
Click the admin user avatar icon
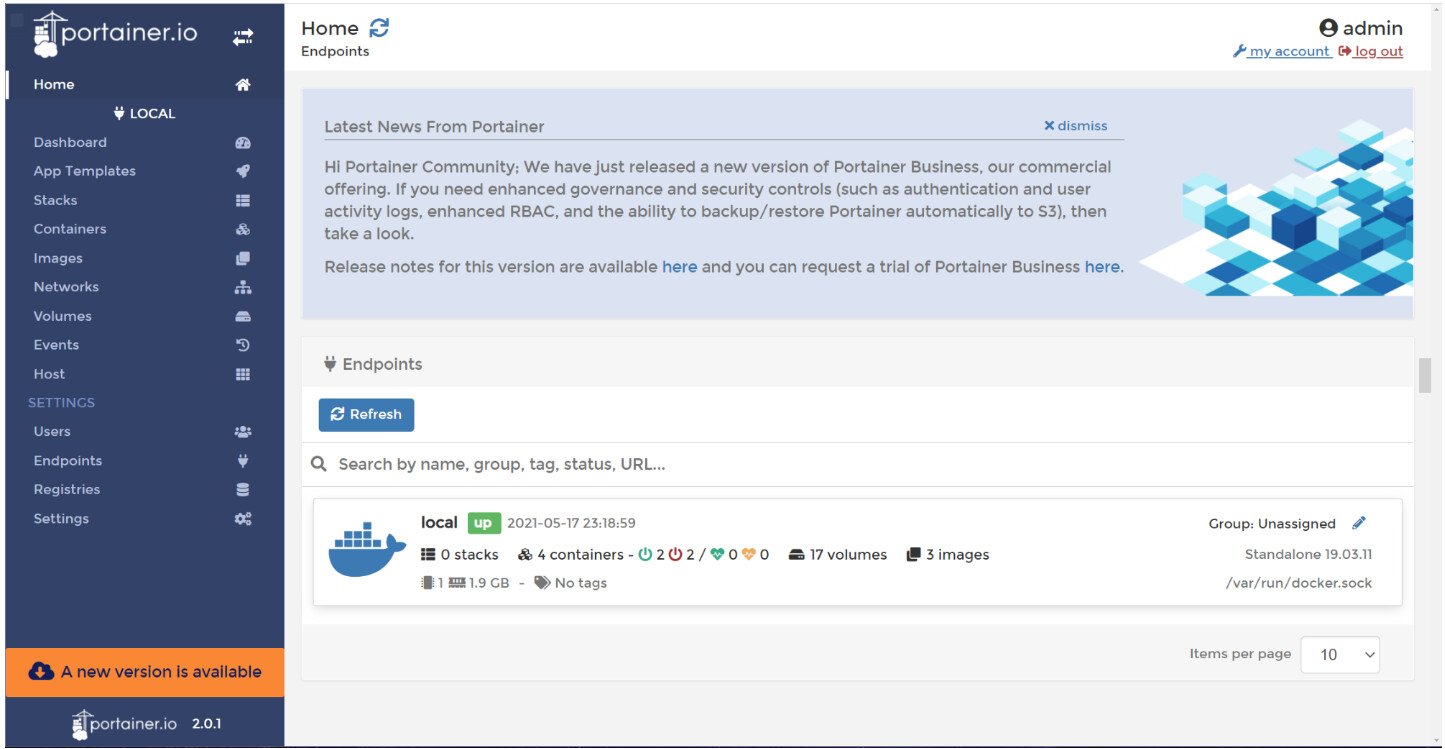(x=1328, y=28)
